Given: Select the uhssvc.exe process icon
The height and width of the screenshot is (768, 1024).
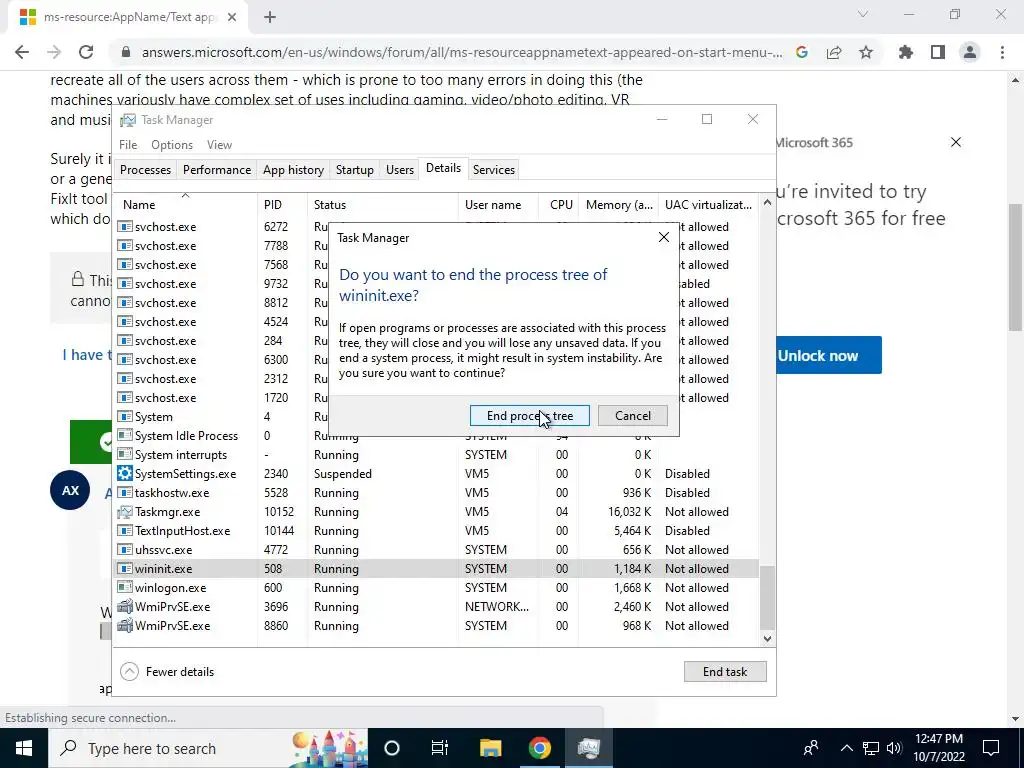Looking at the screenshot, I should tap(124, 550).
